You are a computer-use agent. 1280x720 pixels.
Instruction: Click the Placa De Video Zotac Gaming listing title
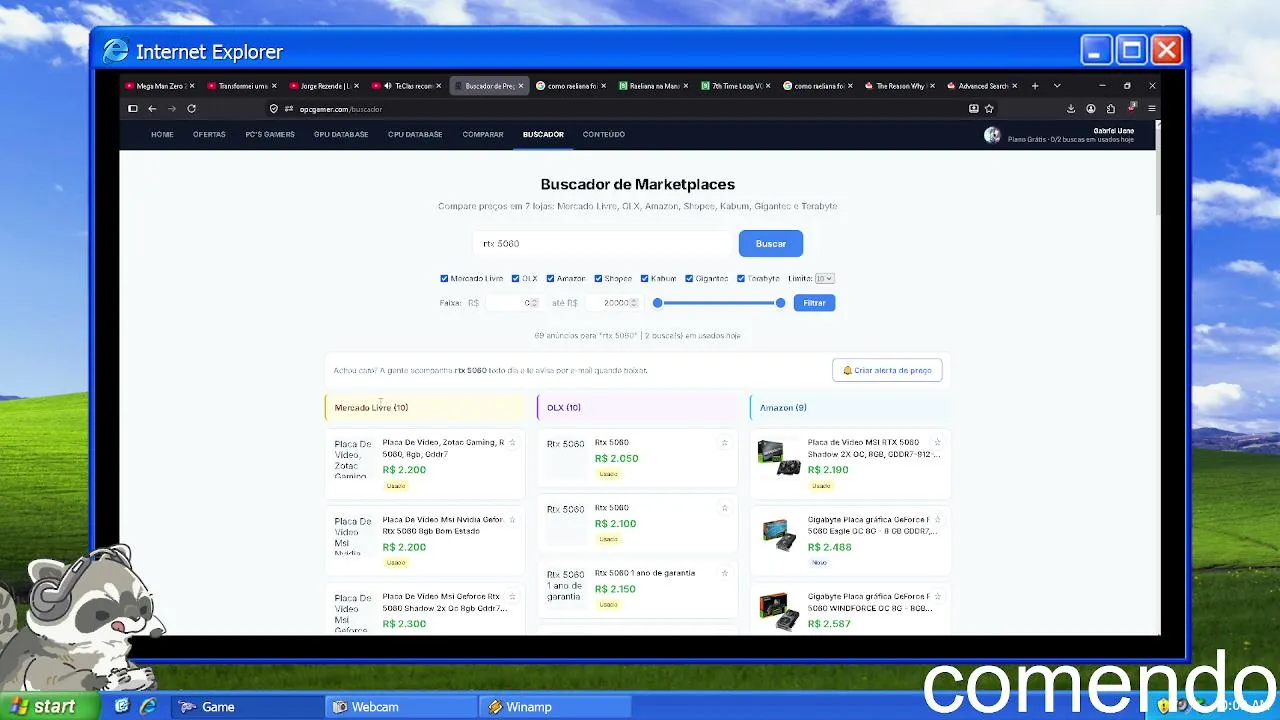[442, 448]
